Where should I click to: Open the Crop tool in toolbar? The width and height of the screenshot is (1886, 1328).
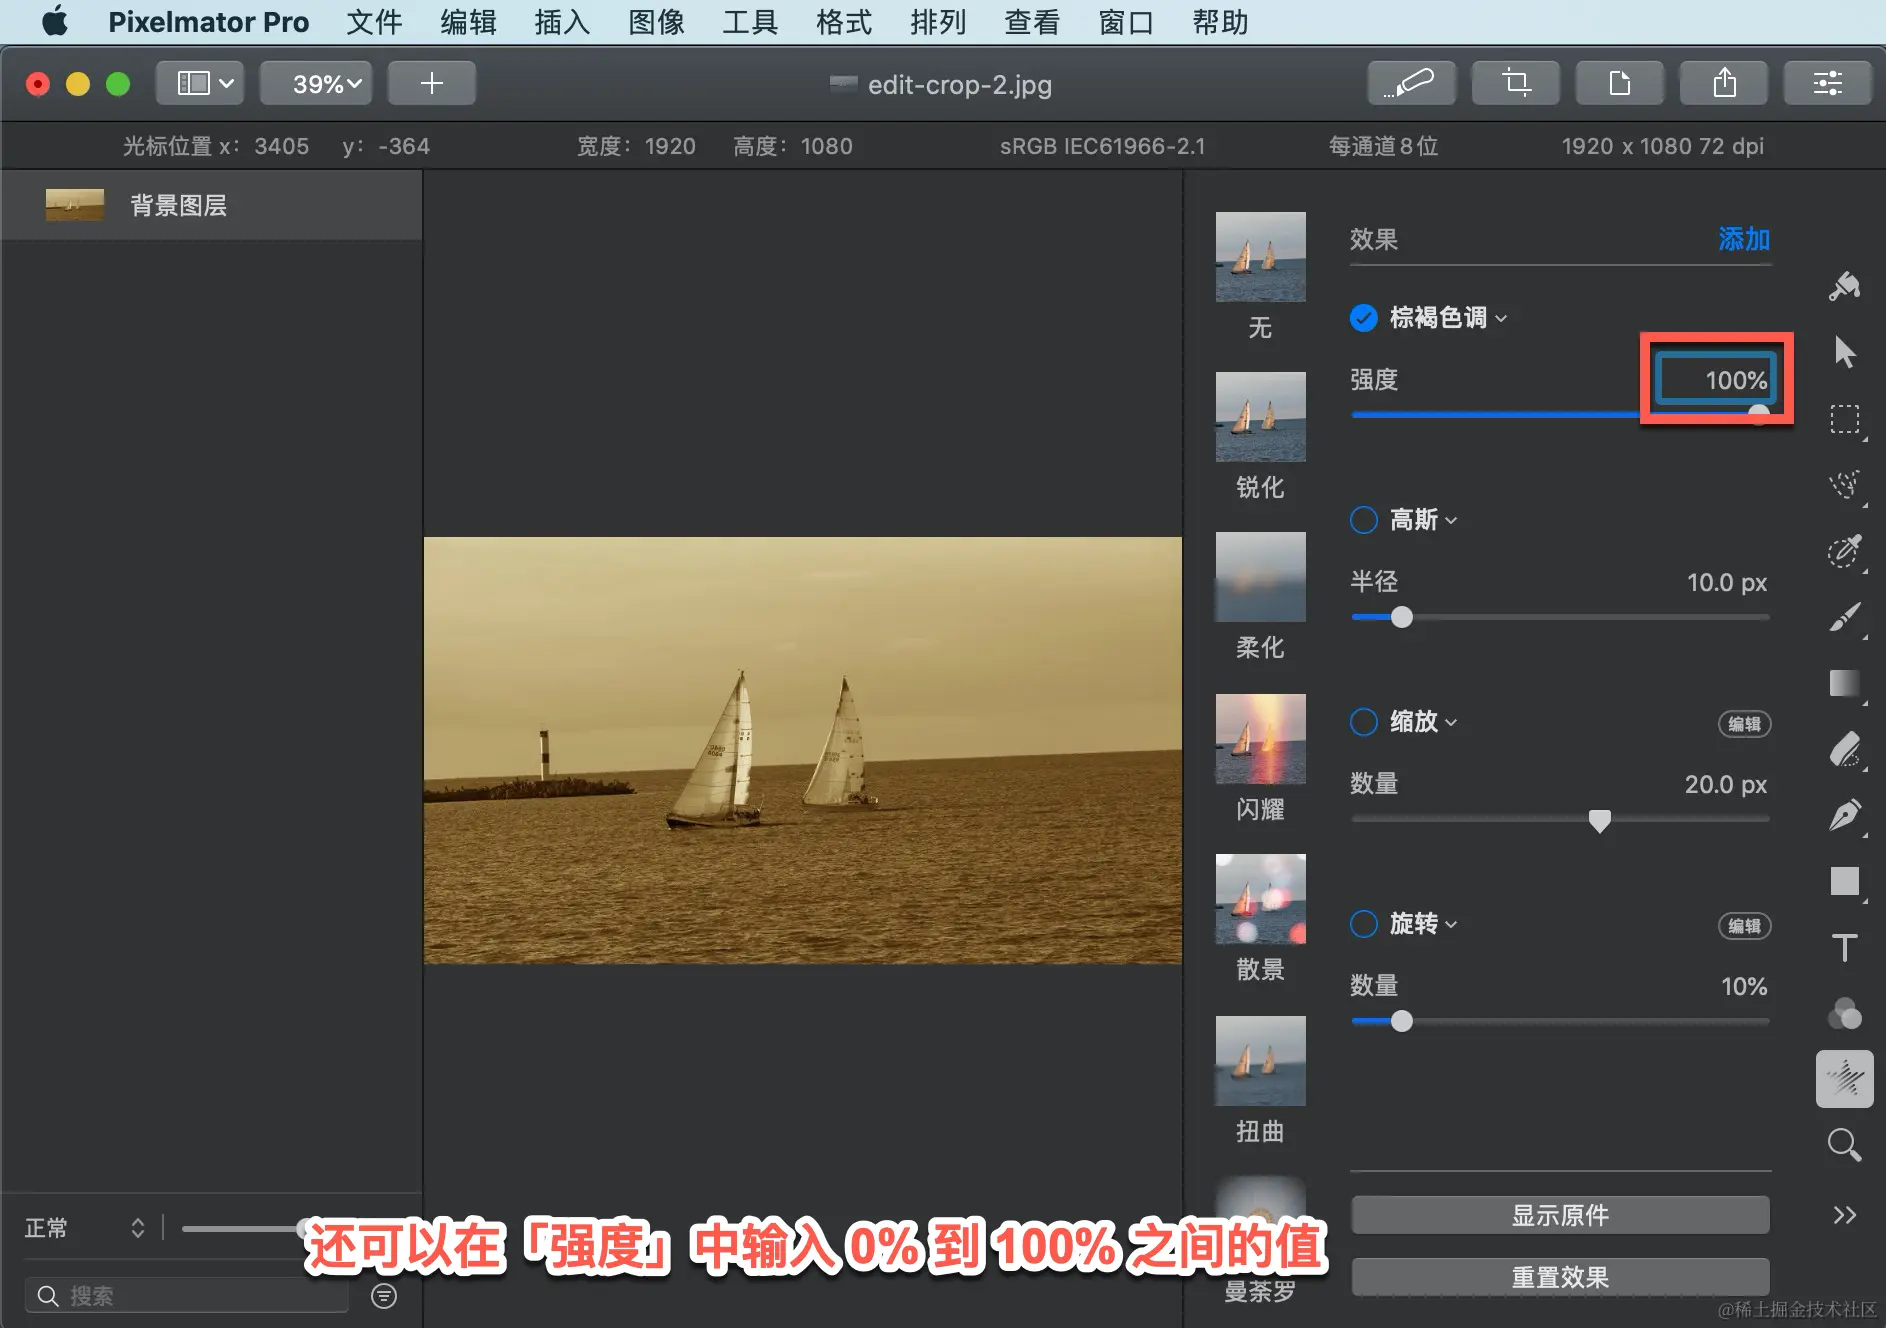point(1515,83)
